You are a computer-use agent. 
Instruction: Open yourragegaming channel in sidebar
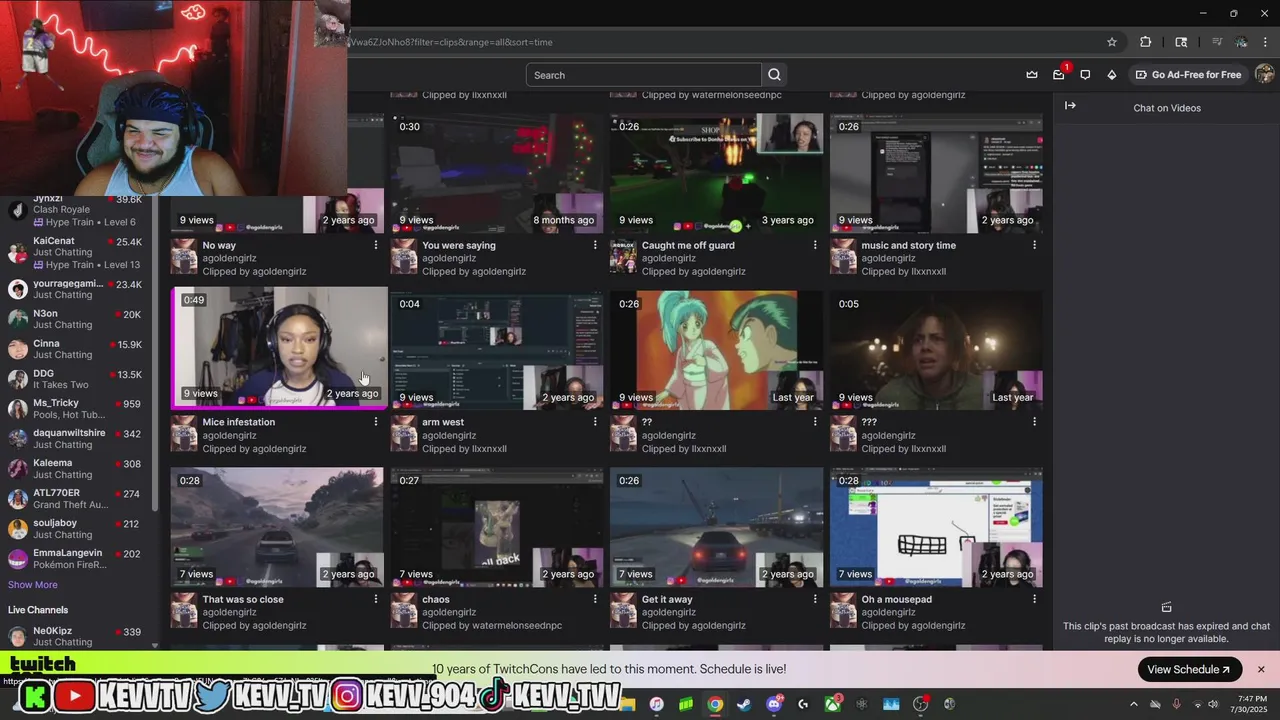point(76,289)
